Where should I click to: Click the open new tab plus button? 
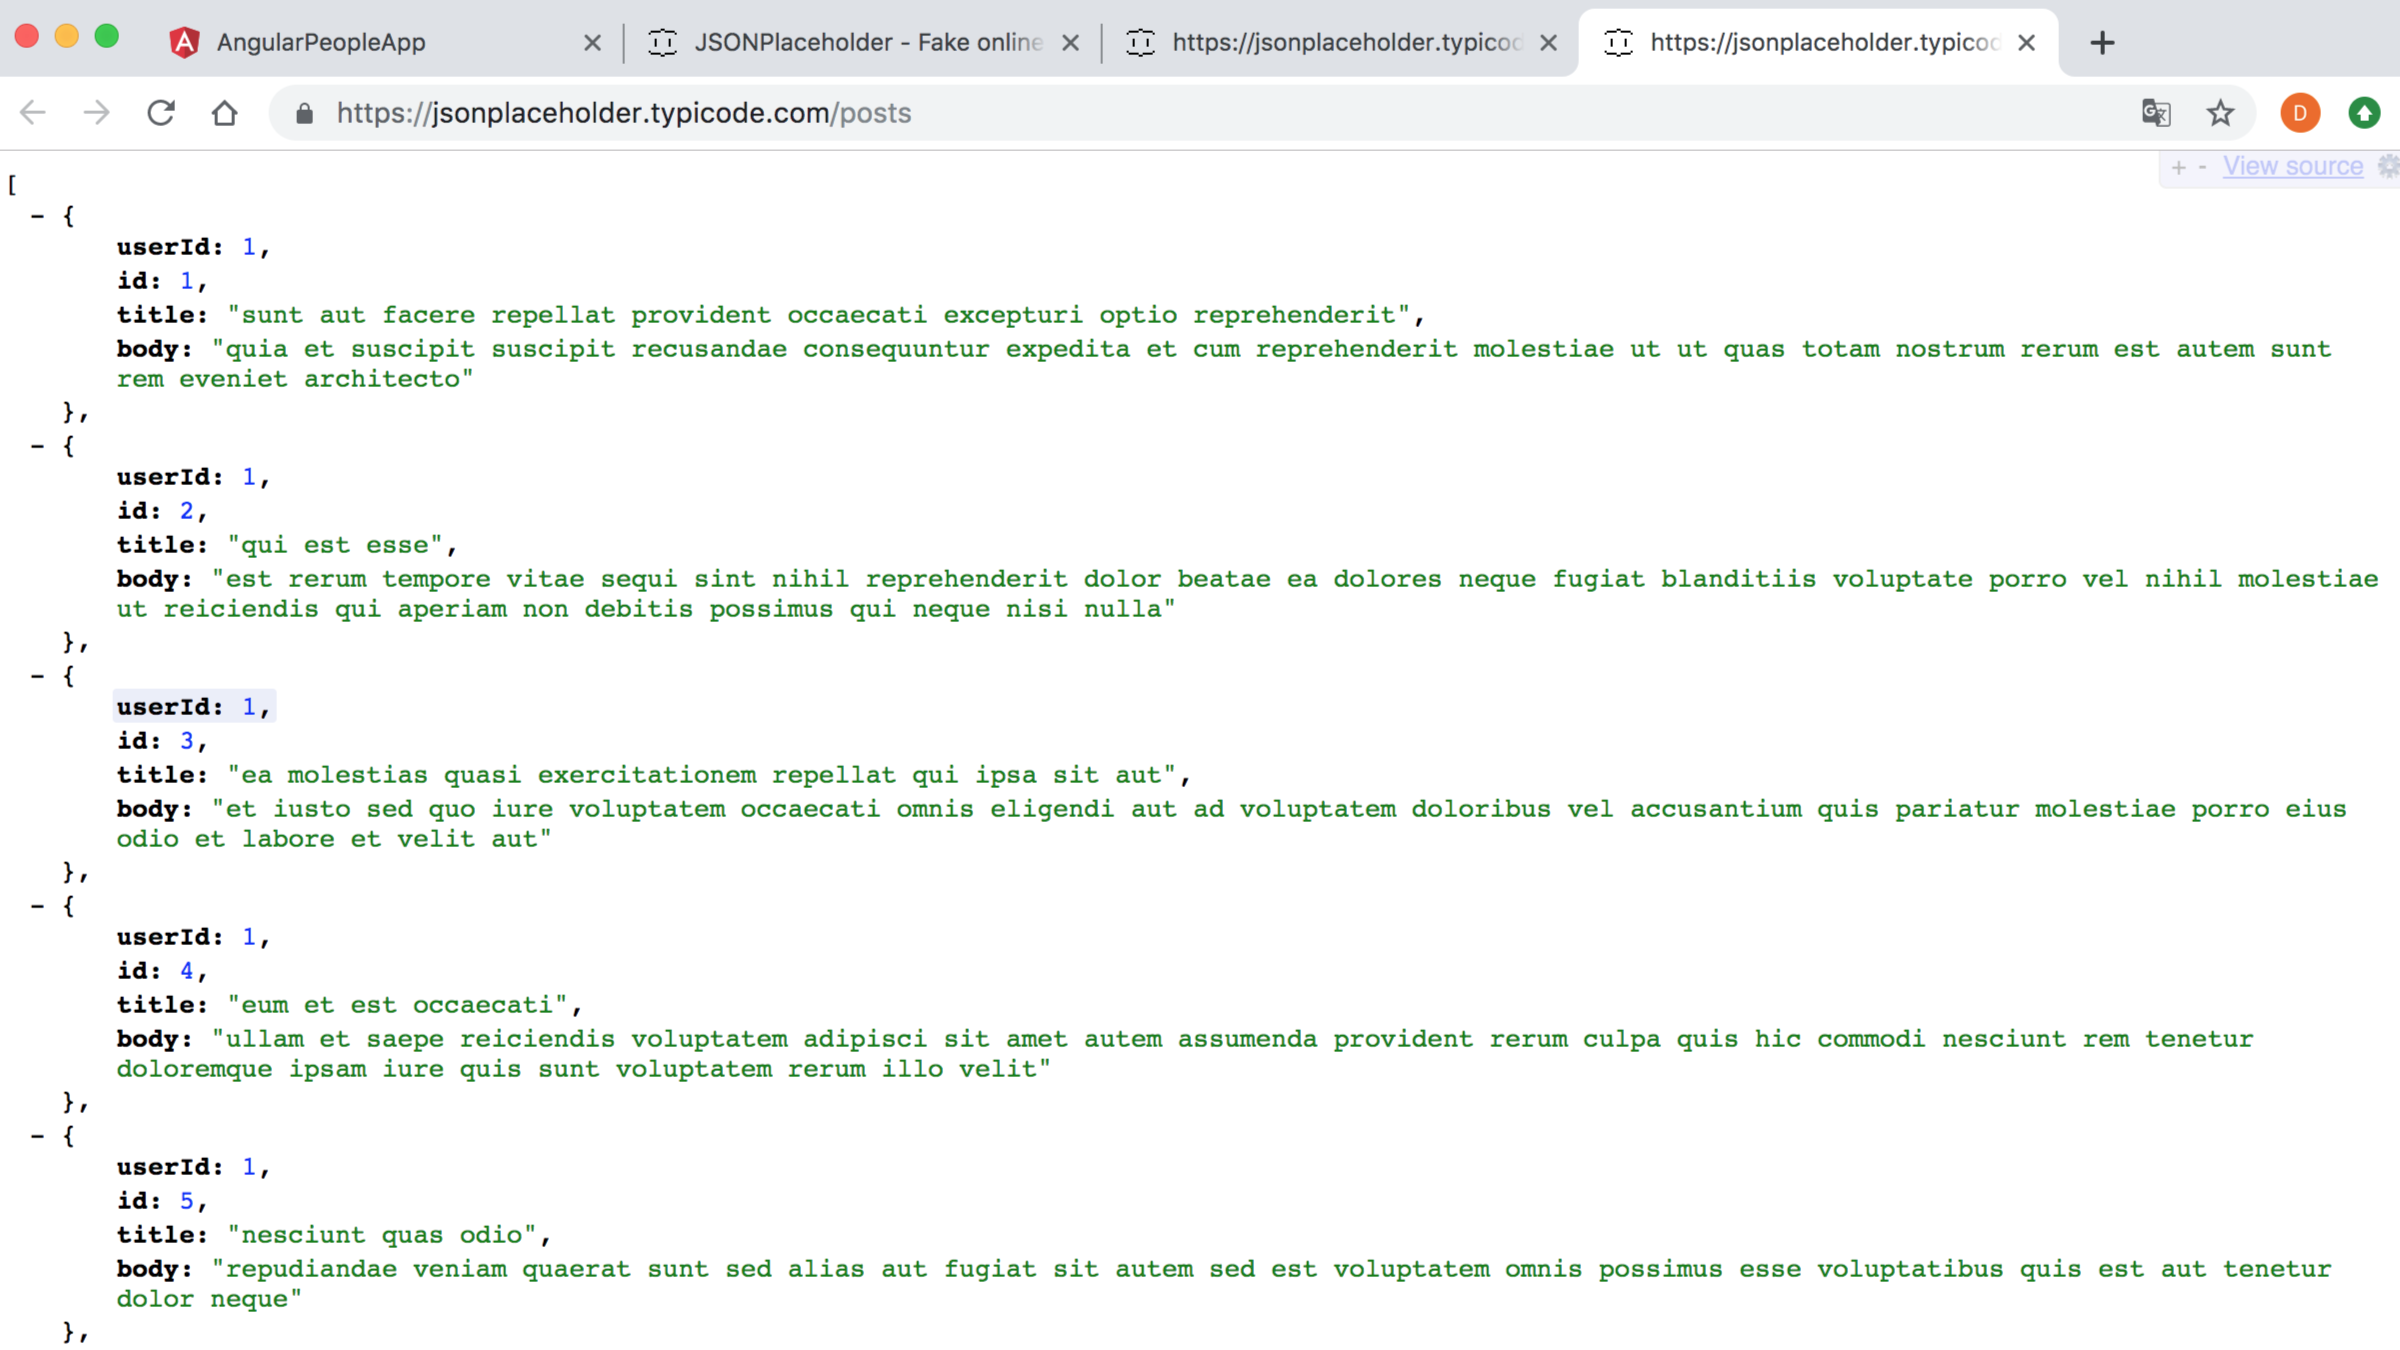pos(2102,43)
